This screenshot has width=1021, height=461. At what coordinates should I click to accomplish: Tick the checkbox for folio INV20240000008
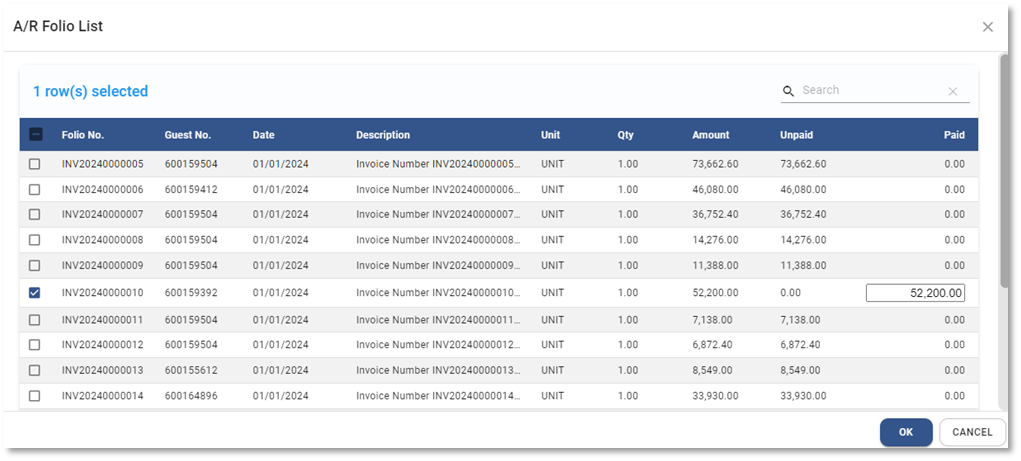tap(35, 240)
